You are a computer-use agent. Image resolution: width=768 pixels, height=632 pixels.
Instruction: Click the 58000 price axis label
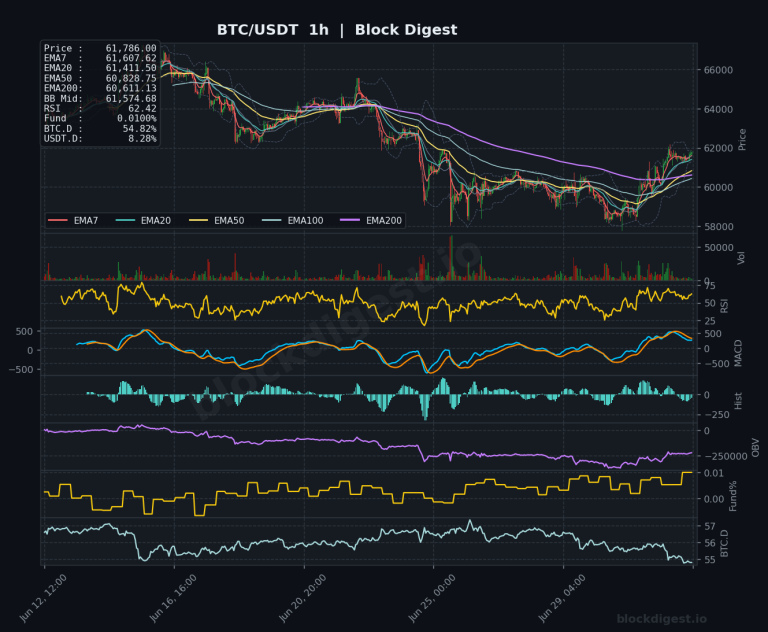coord(718,226)
